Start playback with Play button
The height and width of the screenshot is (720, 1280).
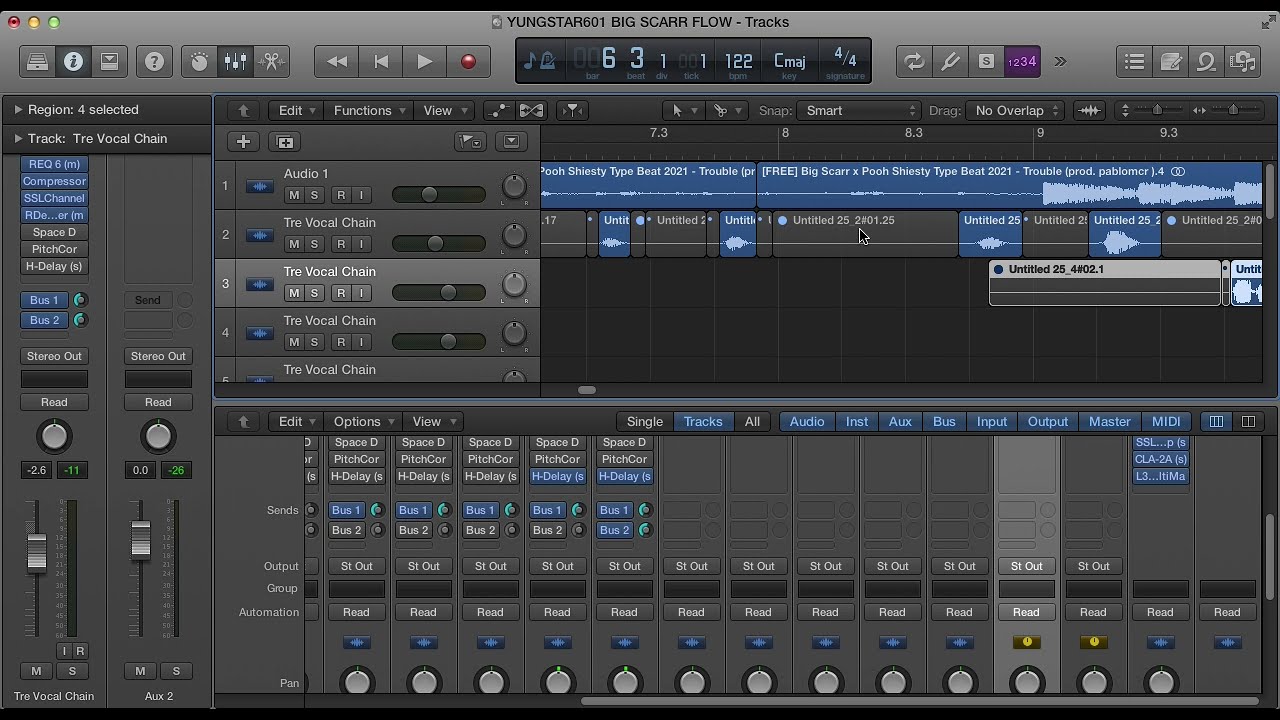(424, 62)
